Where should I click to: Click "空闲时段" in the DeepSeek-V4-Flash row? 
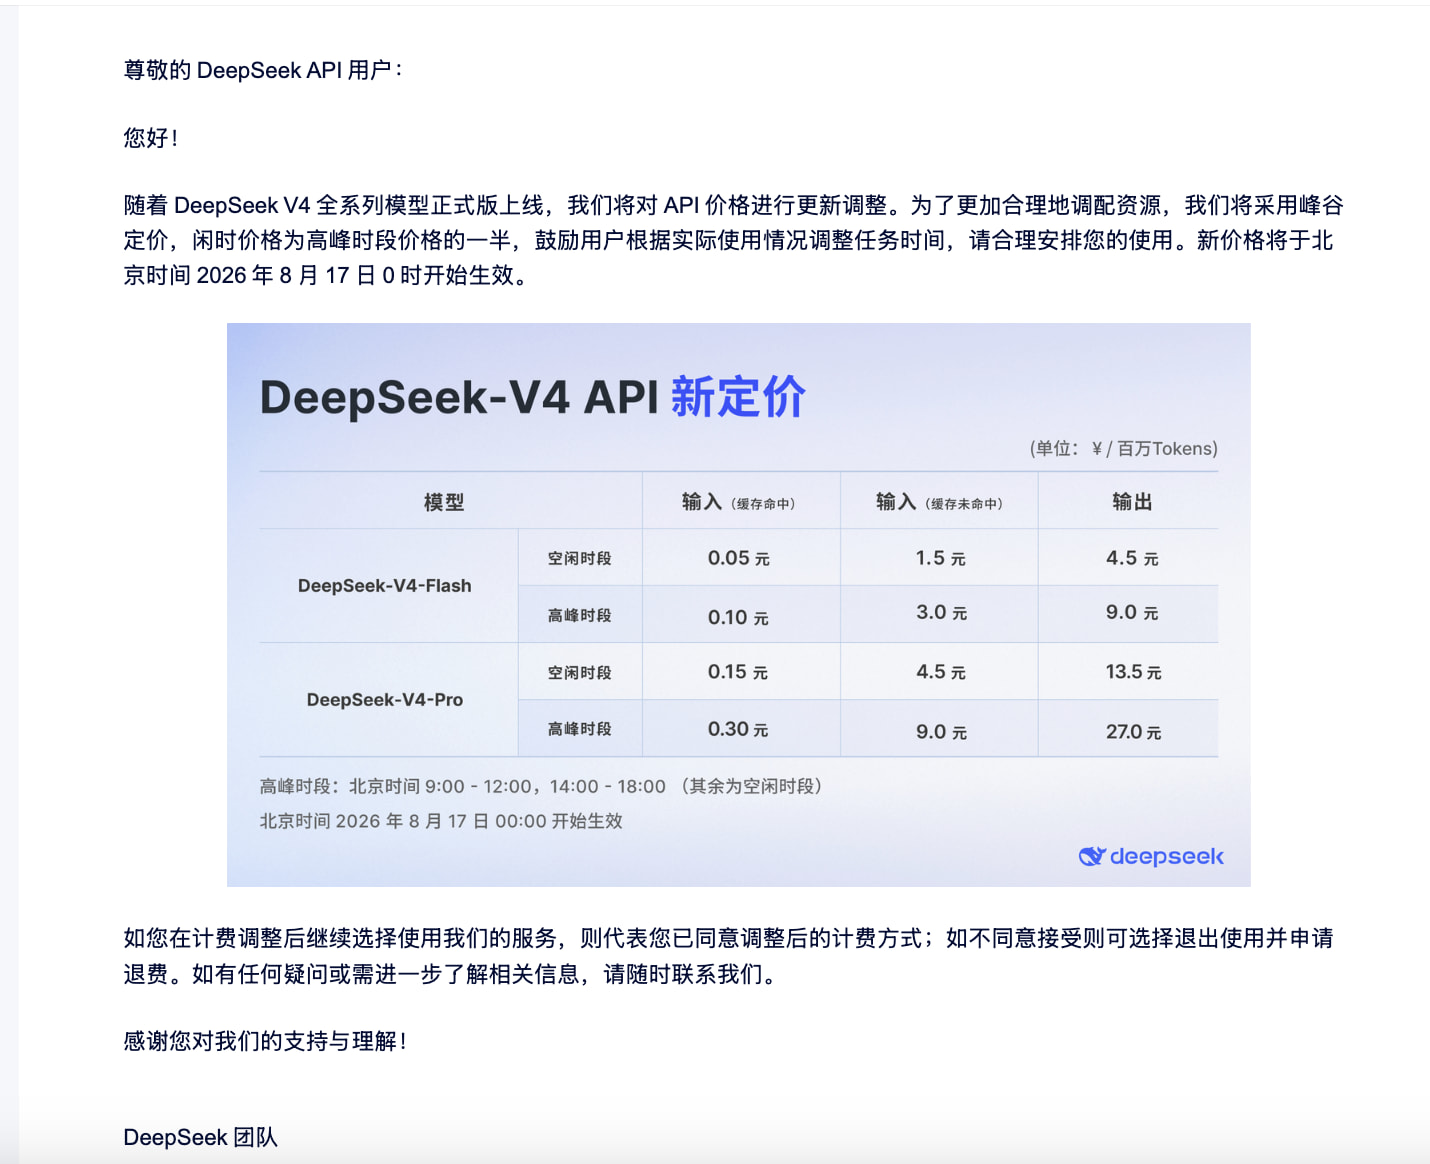coord(579,558)
